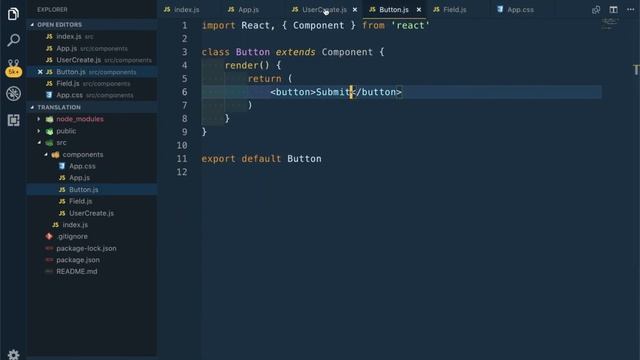Open the Debug view in activity bar
The width and height of the screenshot is (640, 360).
[x=13, y=93]
